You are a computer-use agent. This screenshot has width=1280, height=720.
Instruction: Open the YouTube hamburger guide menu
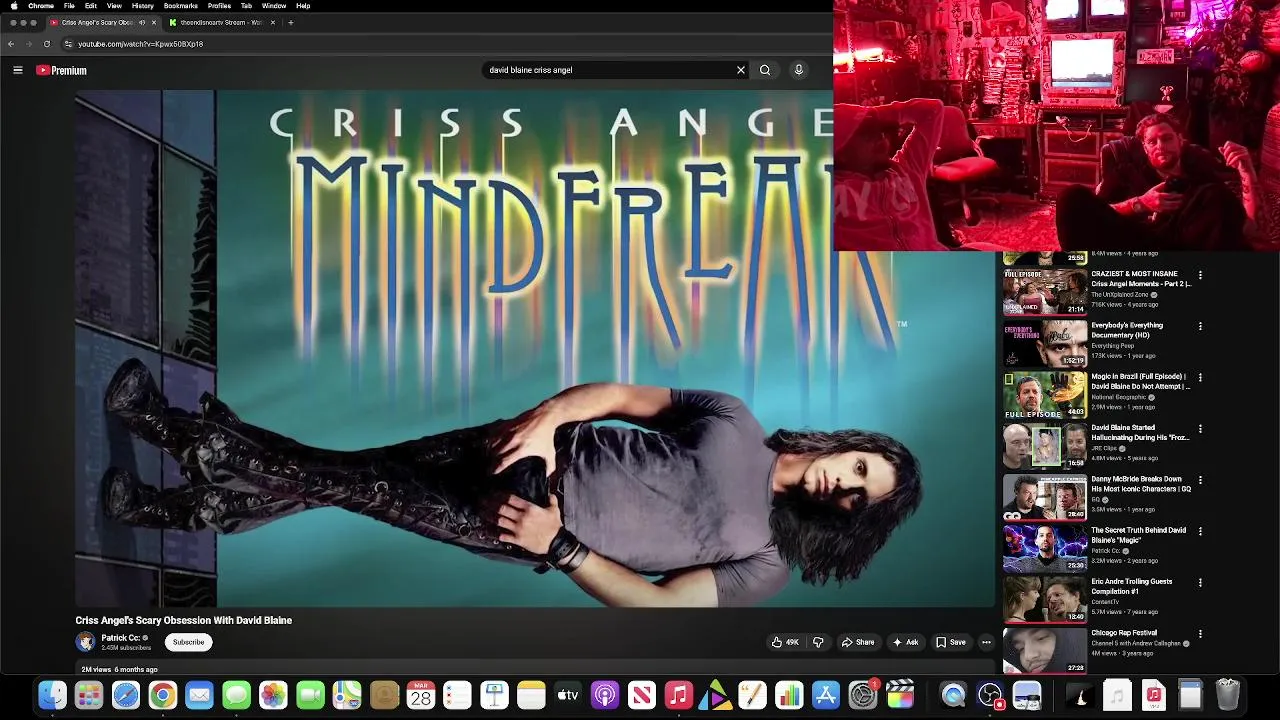point(17,70)
